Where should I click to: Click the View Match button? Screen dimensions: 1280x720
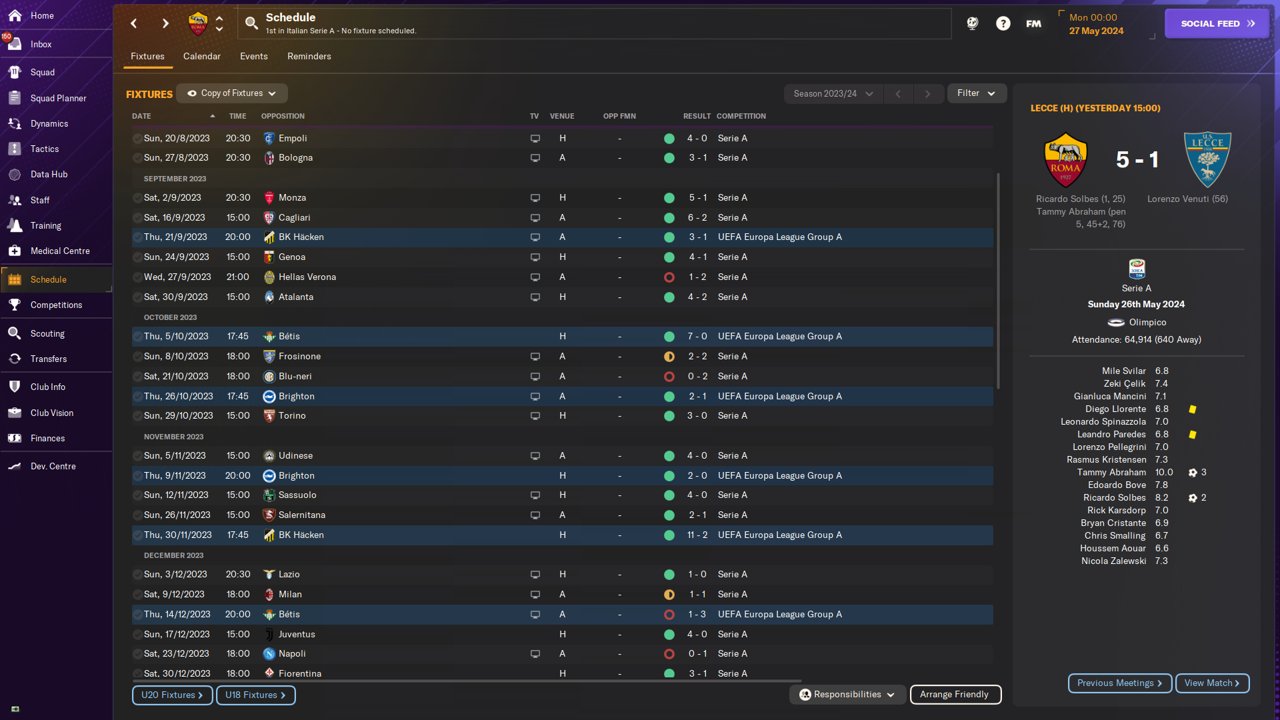pyautogui.click(x=1212, y=683)
